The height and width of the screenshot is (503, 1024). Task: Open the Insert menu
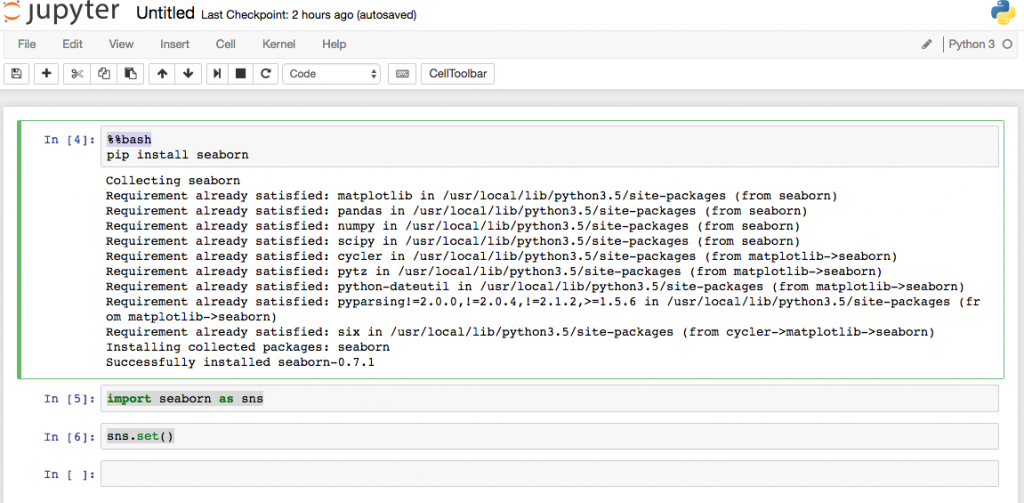[x=175, y=44]
